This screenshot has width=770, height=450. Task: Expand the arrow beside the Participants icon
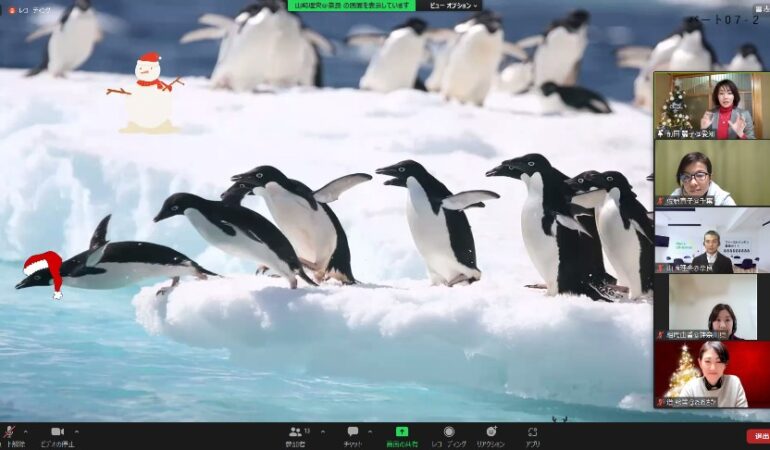322,431
